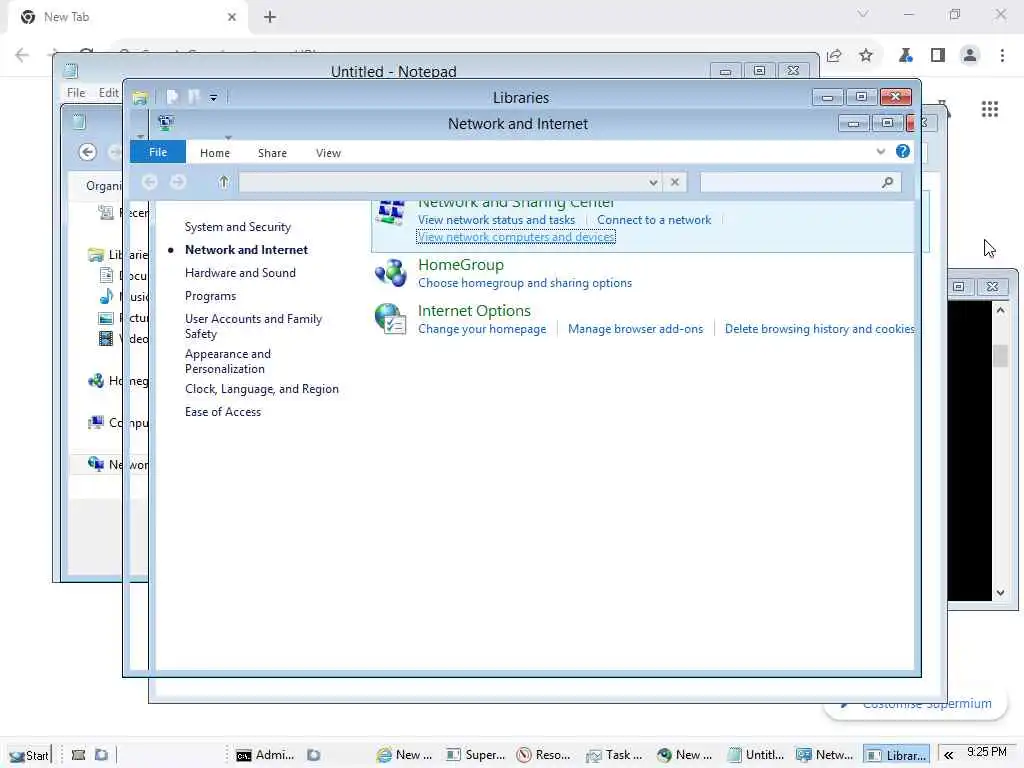
Task: Go to Appearance and Personalization
Action: point(228,361)
